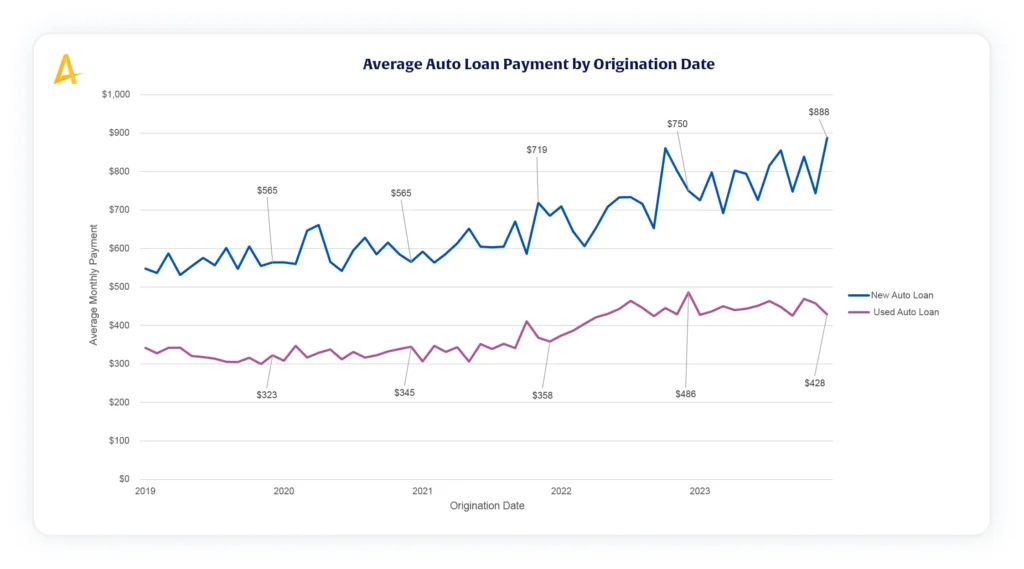Click the 2022 x-axis label
The image size is (1024, 569).
click(x=561, y=491)
